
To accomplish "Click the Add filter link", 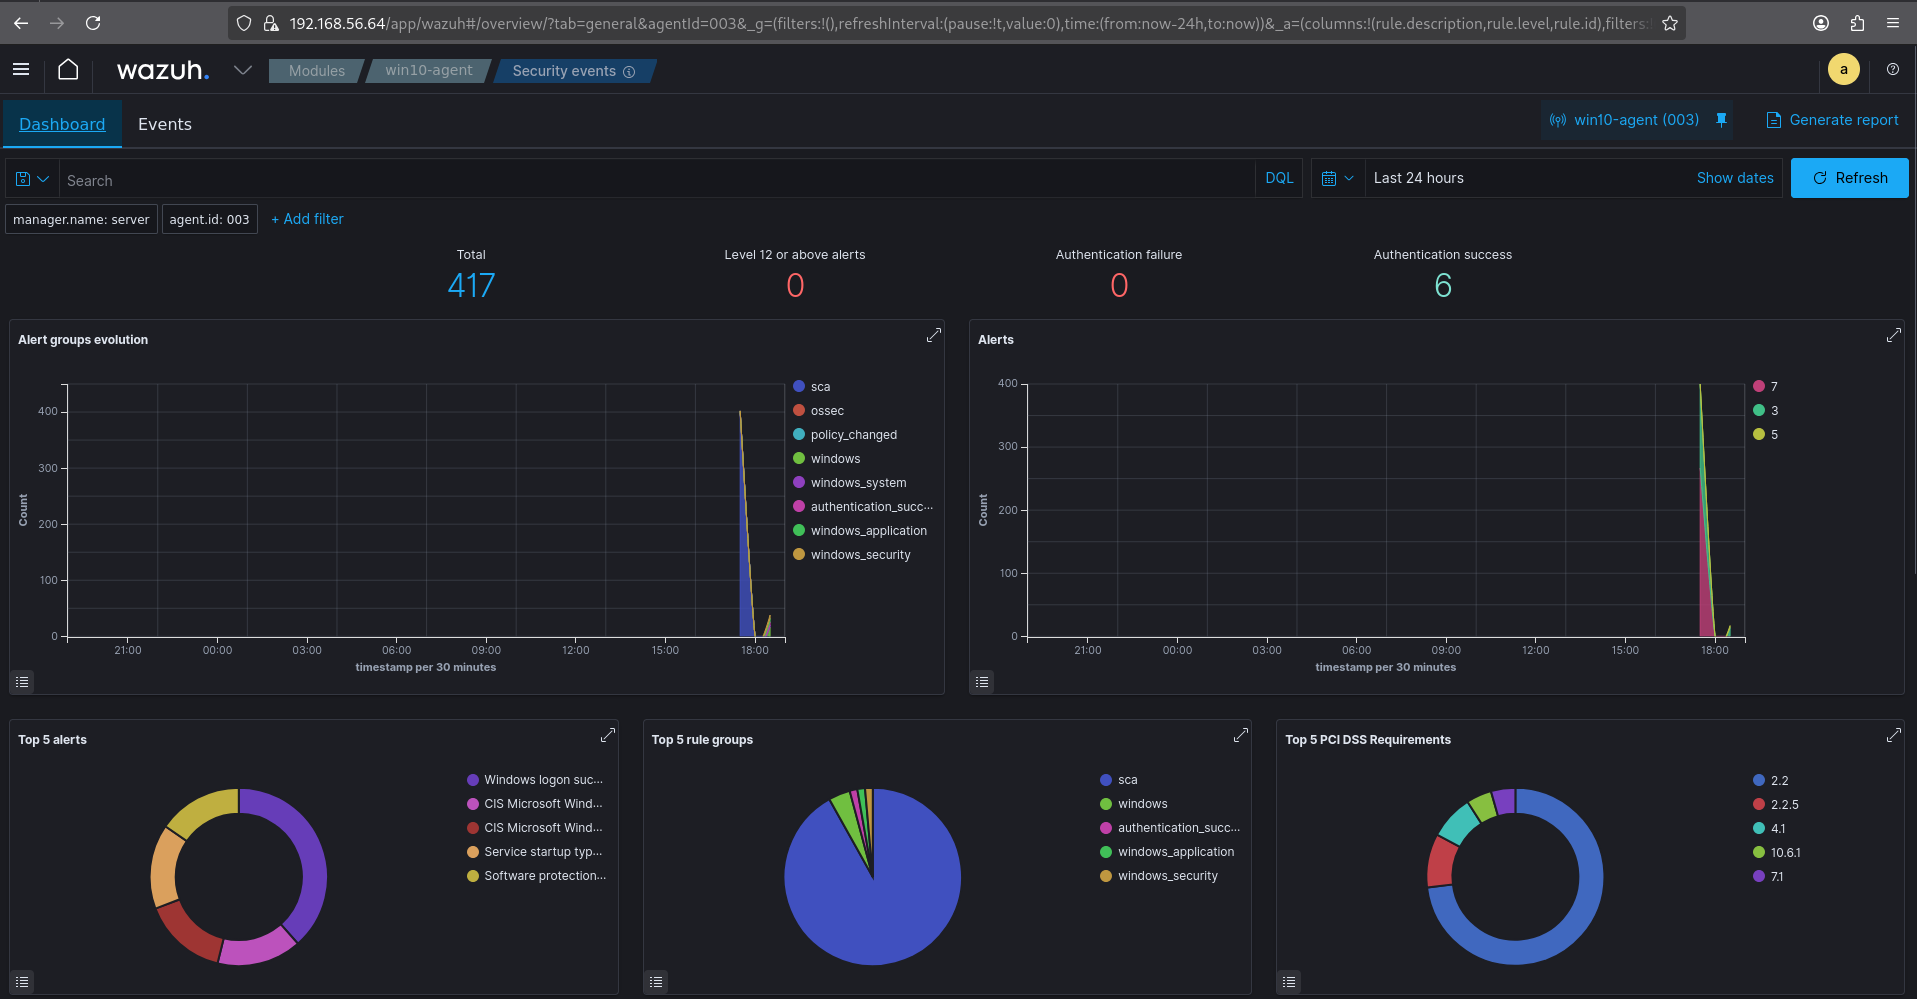I will (307, 219).
